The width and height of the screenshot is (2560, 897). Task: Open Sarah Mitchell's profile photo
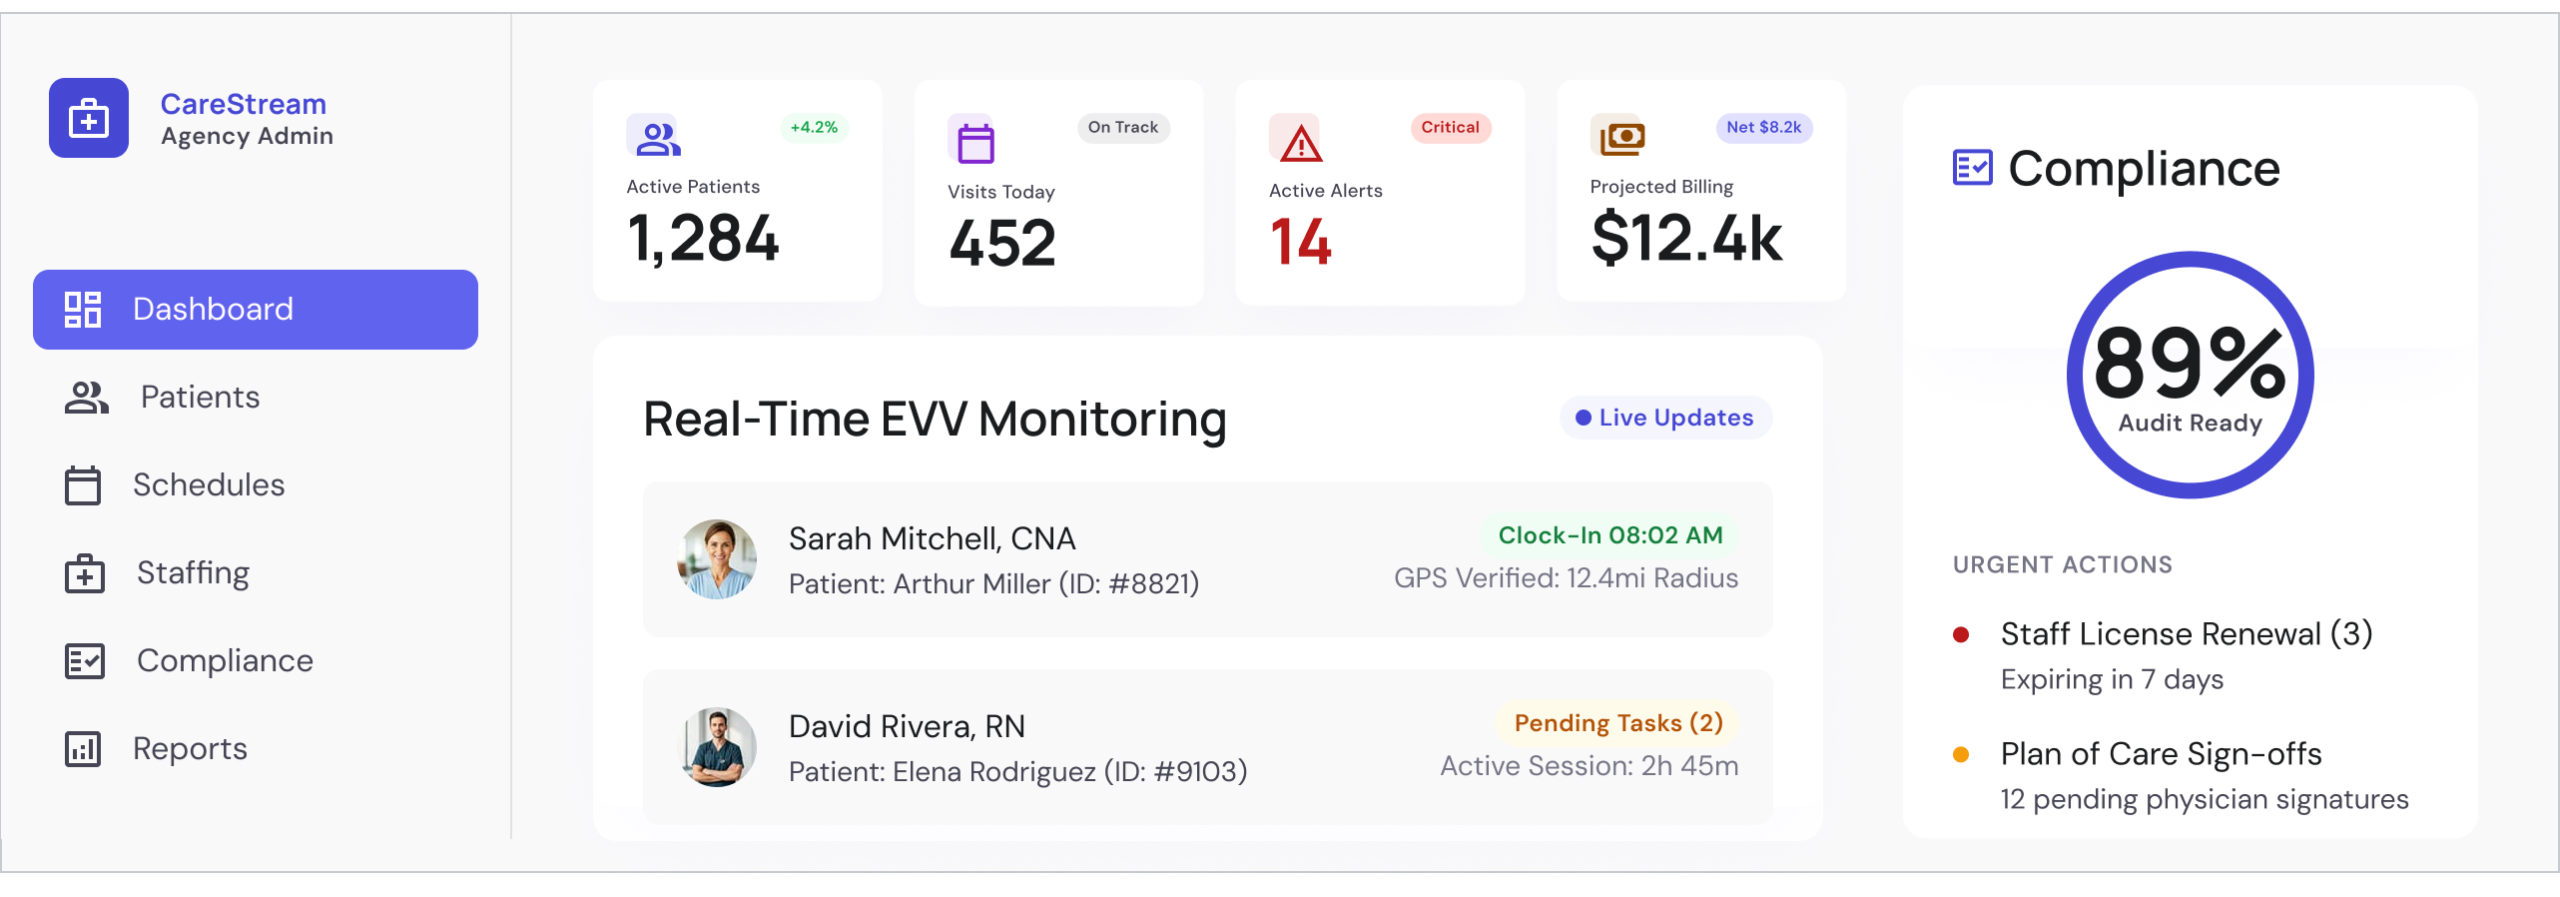pos(717,559)
